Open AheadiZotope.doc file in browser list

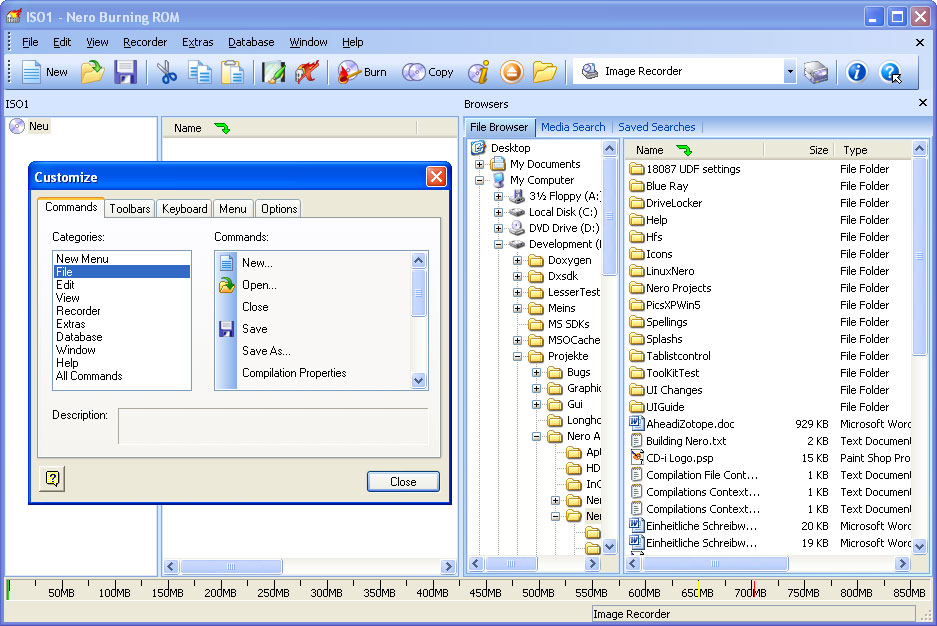click(690, 424)
